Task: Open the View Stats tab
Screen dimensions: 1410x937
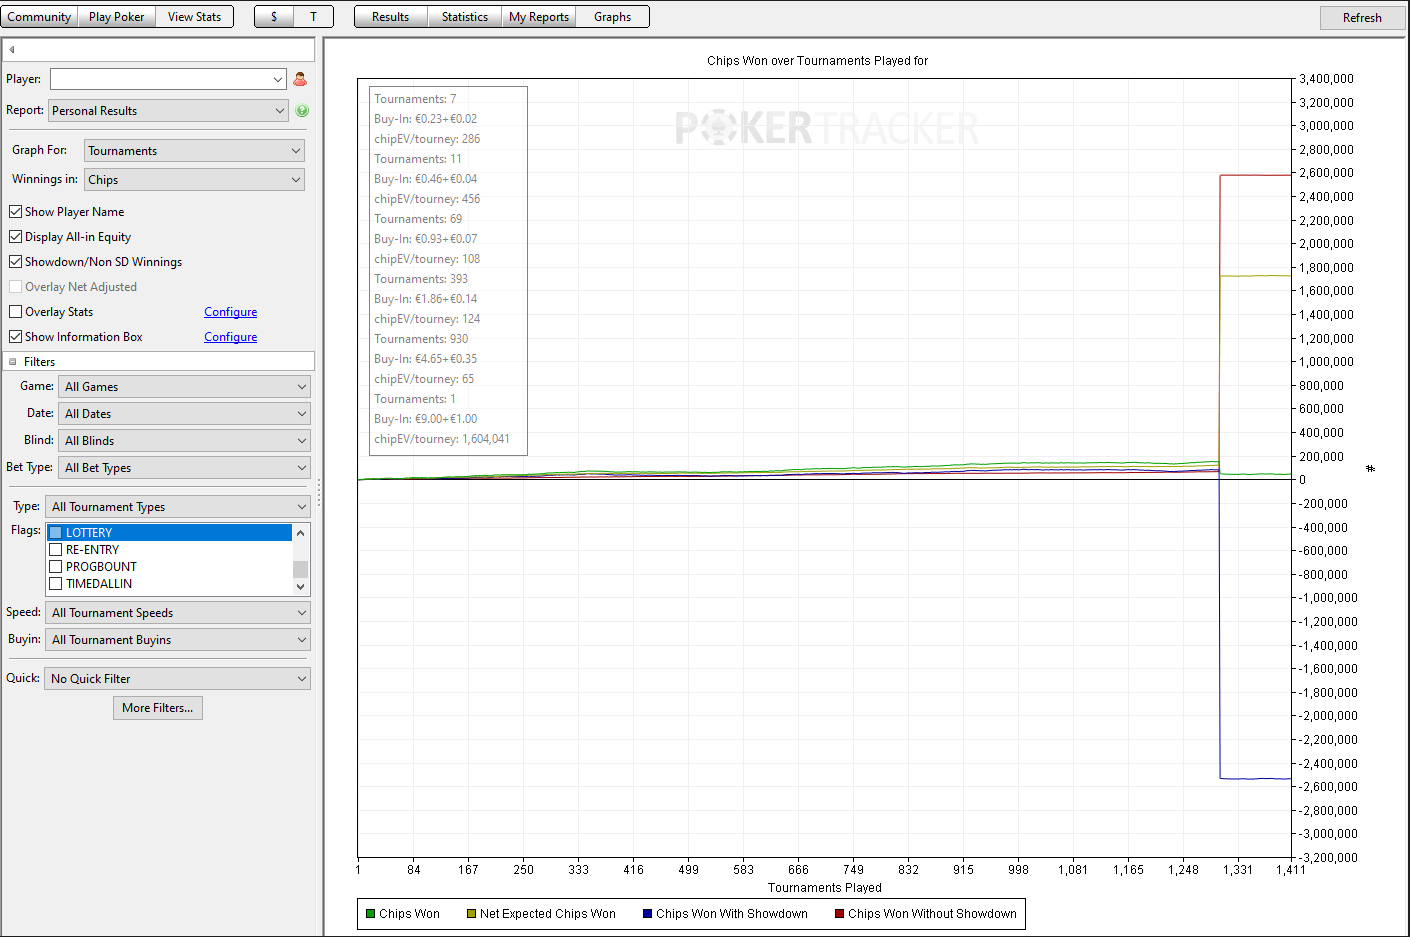Action: [194, 17]
